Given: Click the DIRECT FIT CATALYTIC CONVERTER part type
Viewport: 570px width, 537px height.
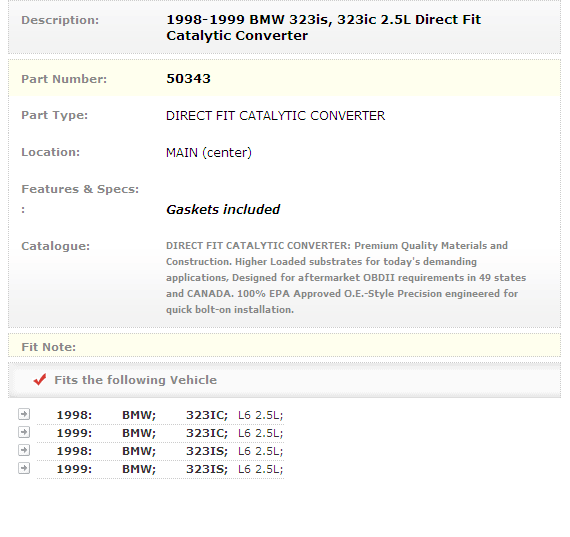Looking at the screenshot, I should [x=275, y=116].
